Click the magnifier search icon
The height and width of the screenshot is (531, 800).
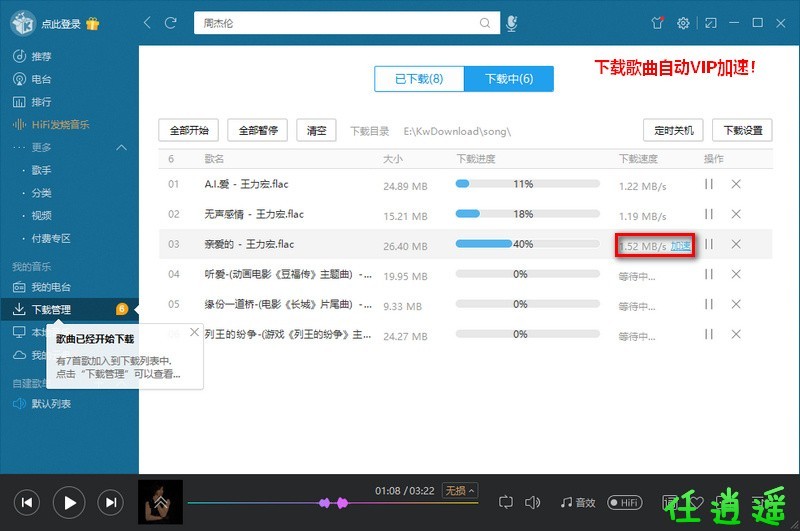485,23
